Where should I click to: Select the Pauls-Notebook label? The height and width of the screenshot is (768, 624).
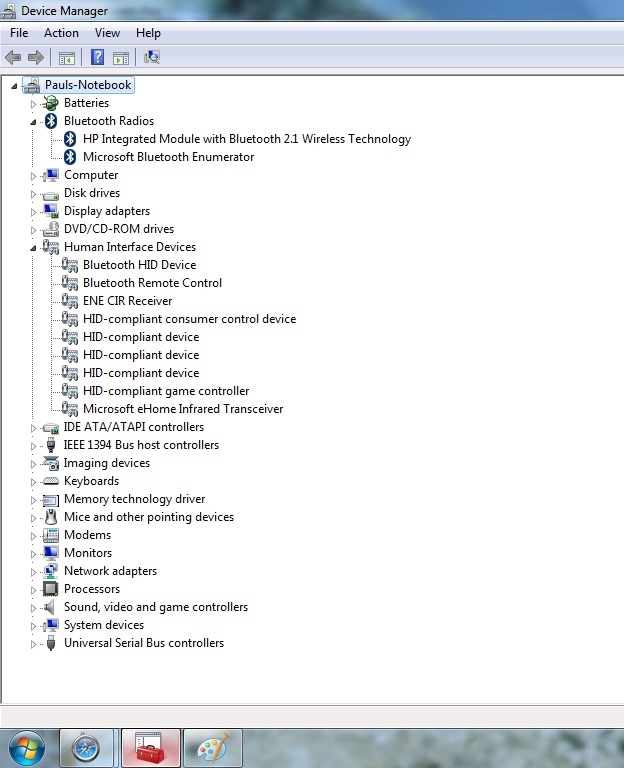coord(88,85)
